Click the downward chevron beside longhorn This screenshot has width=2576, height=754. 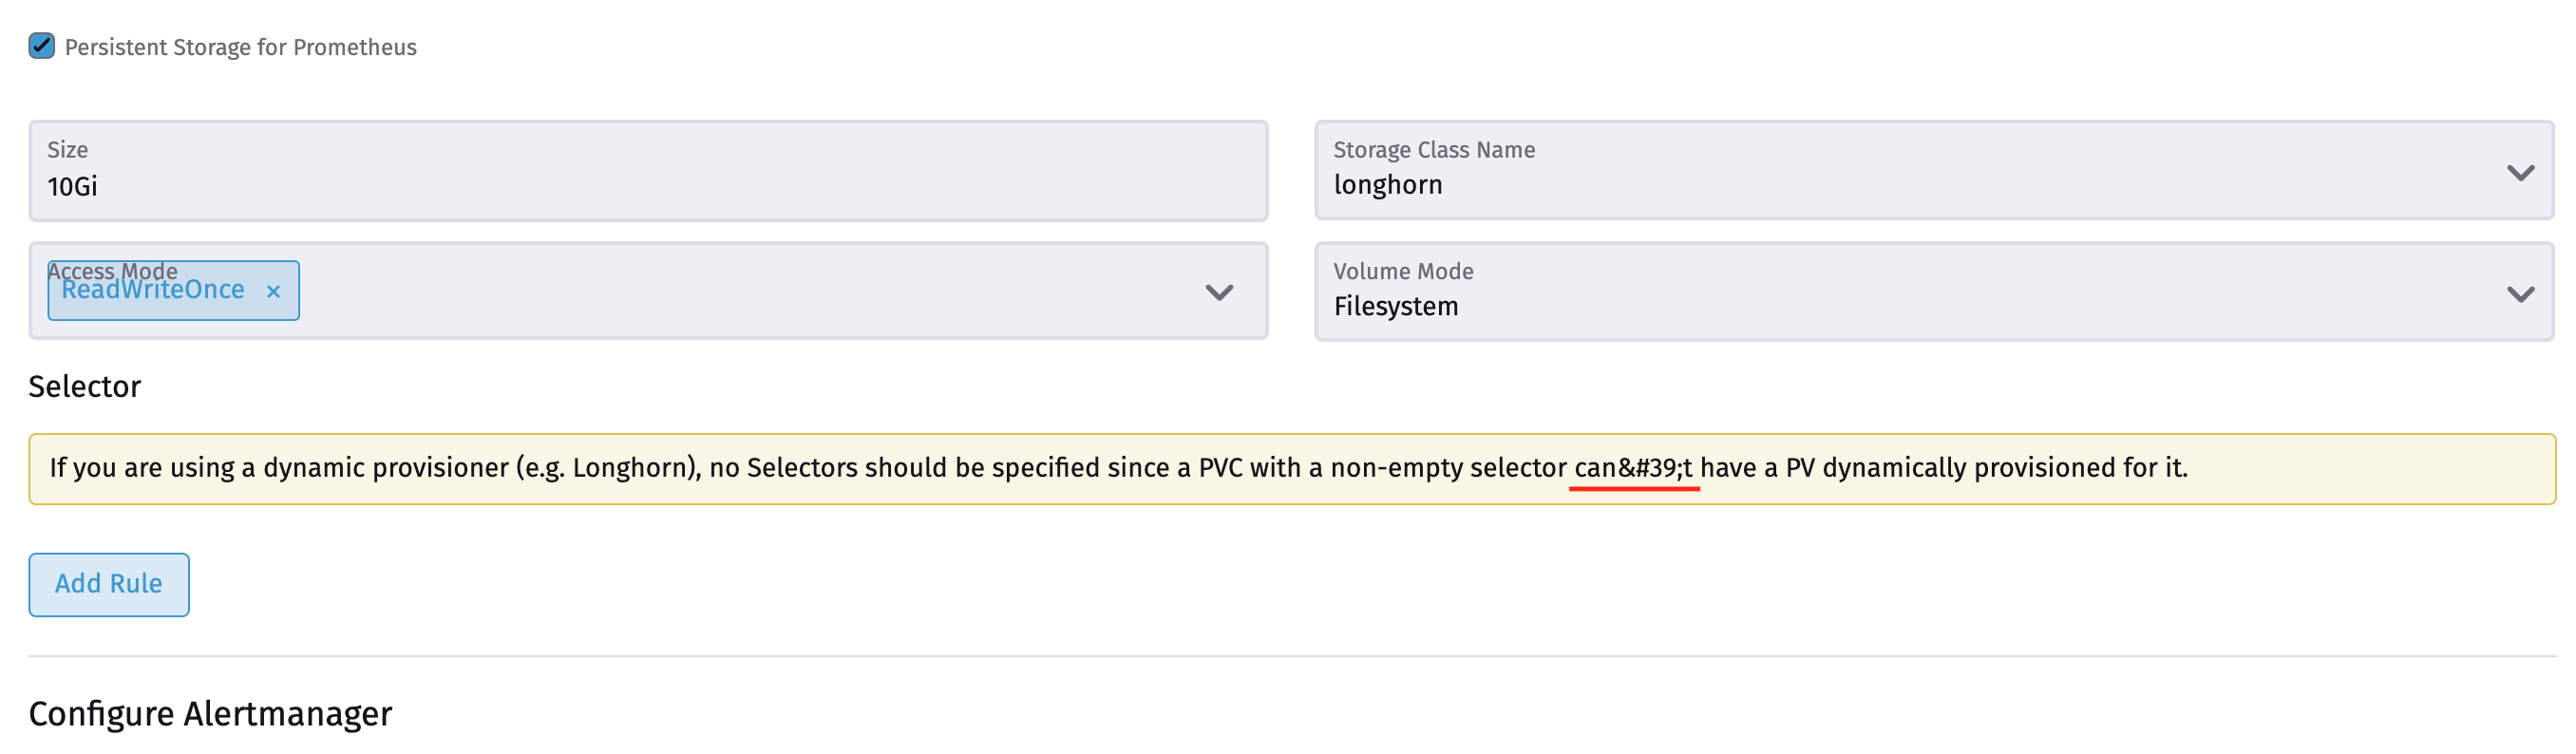pyautogui.click(x=2519, y=172)
